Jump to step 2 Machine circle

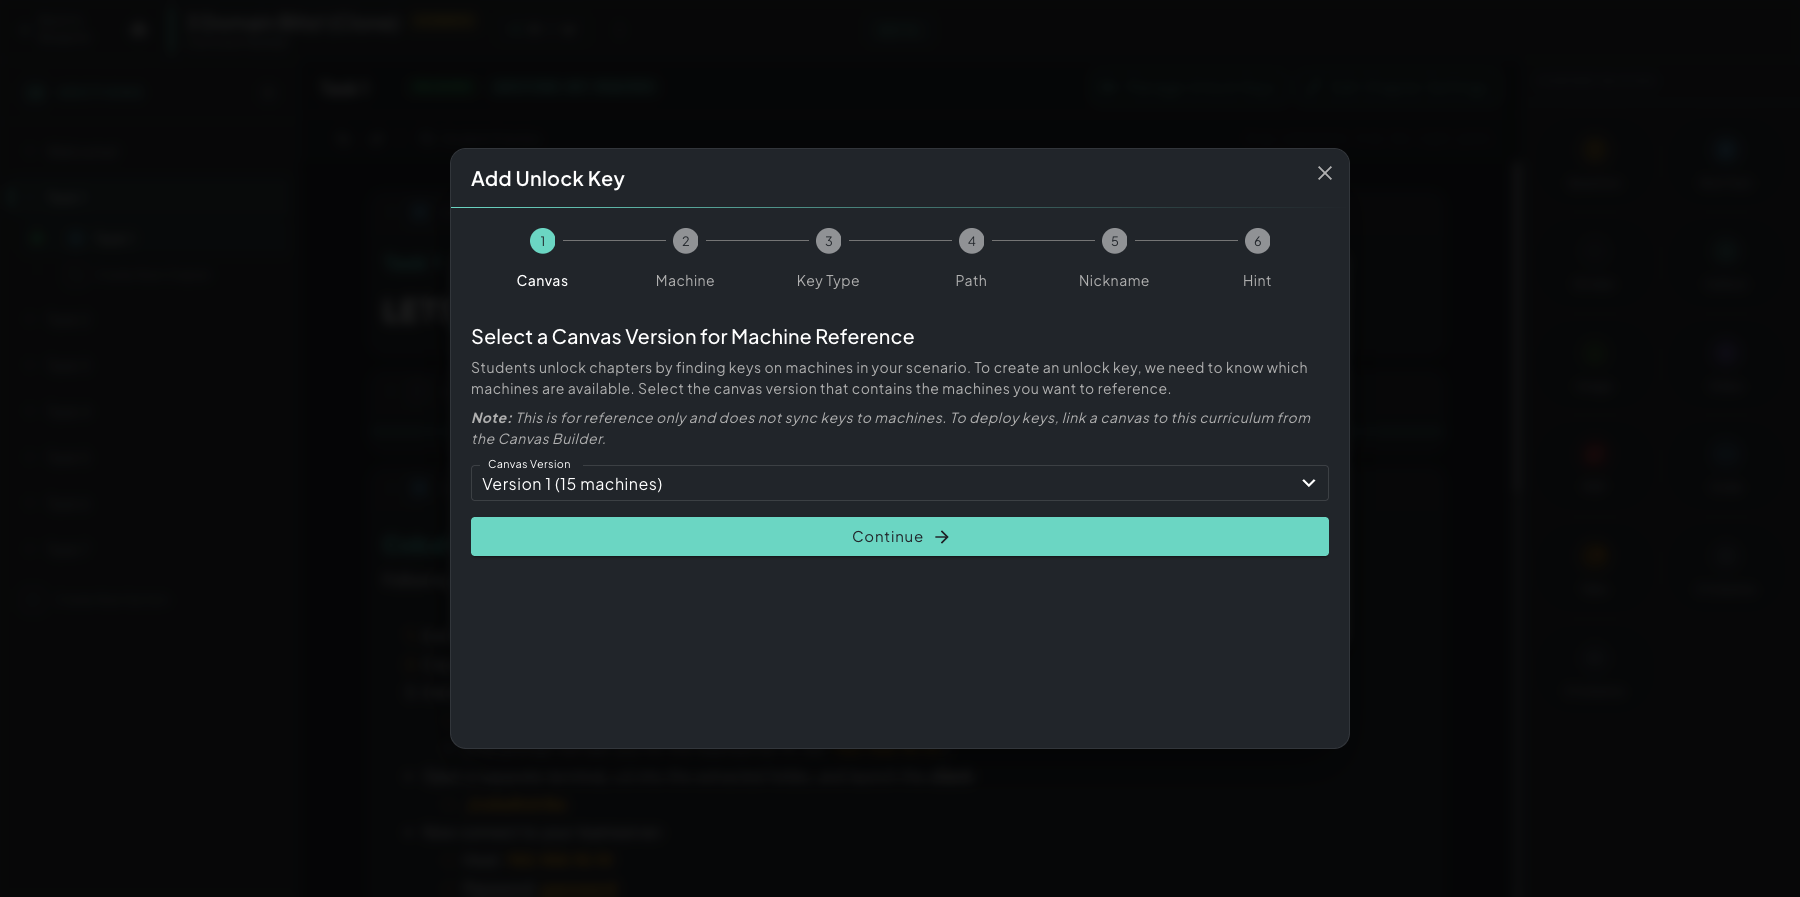(685, 241)
